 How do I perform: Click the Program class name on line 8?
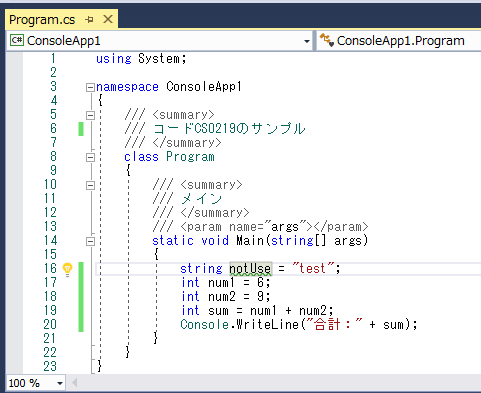tap(190, 157)
